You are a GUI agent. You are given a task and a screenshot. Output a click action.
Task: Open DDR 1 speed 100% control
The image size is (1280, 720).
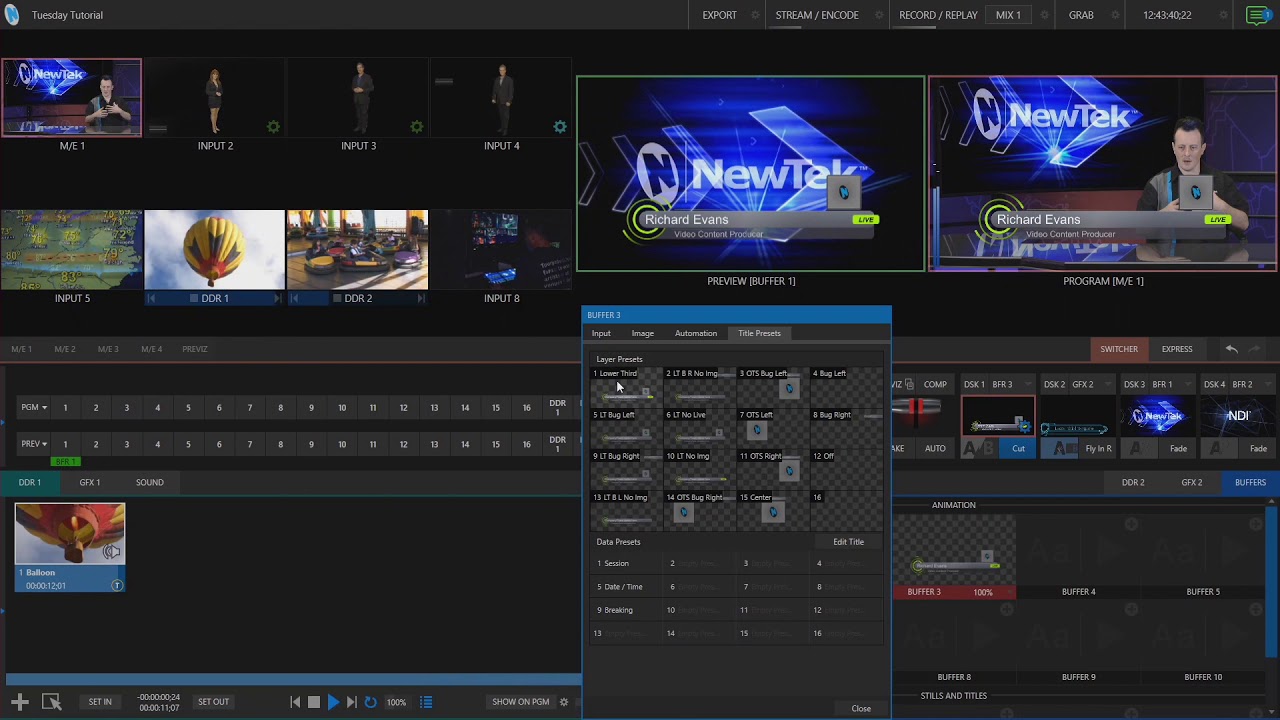point(396,702)
